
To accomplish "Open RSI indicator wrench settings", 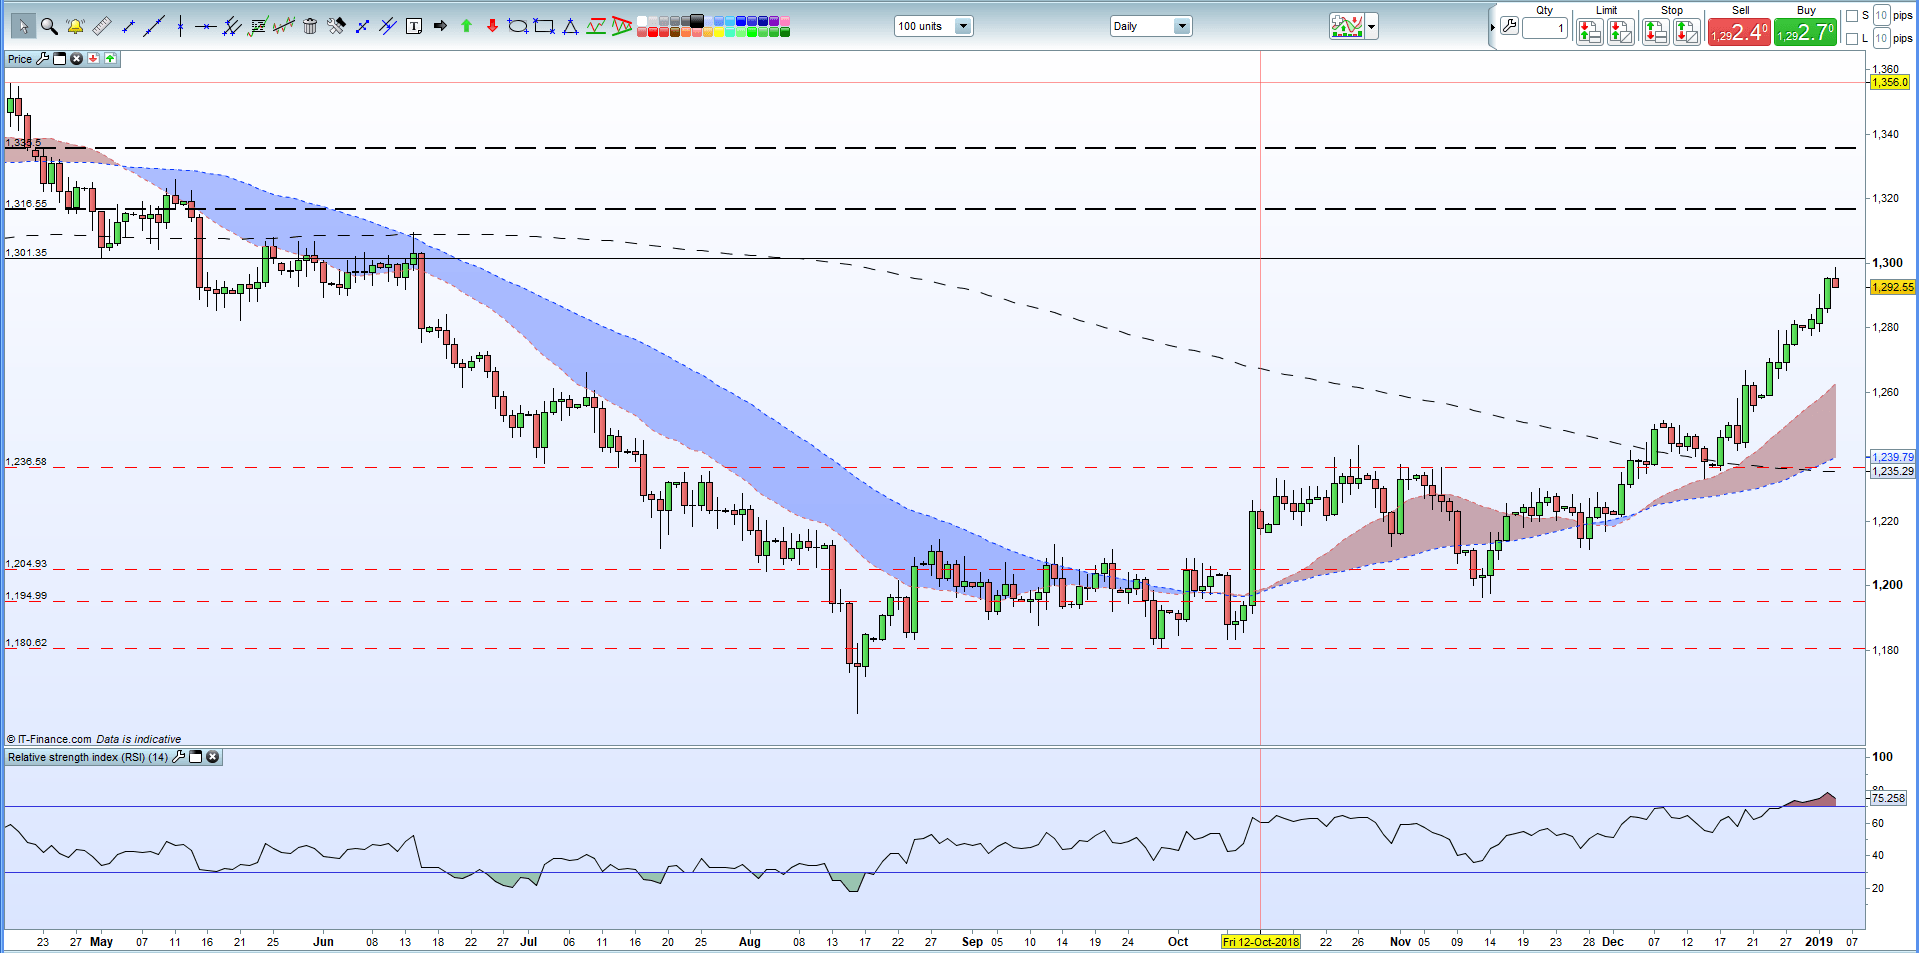I will [x=178, y=757].
